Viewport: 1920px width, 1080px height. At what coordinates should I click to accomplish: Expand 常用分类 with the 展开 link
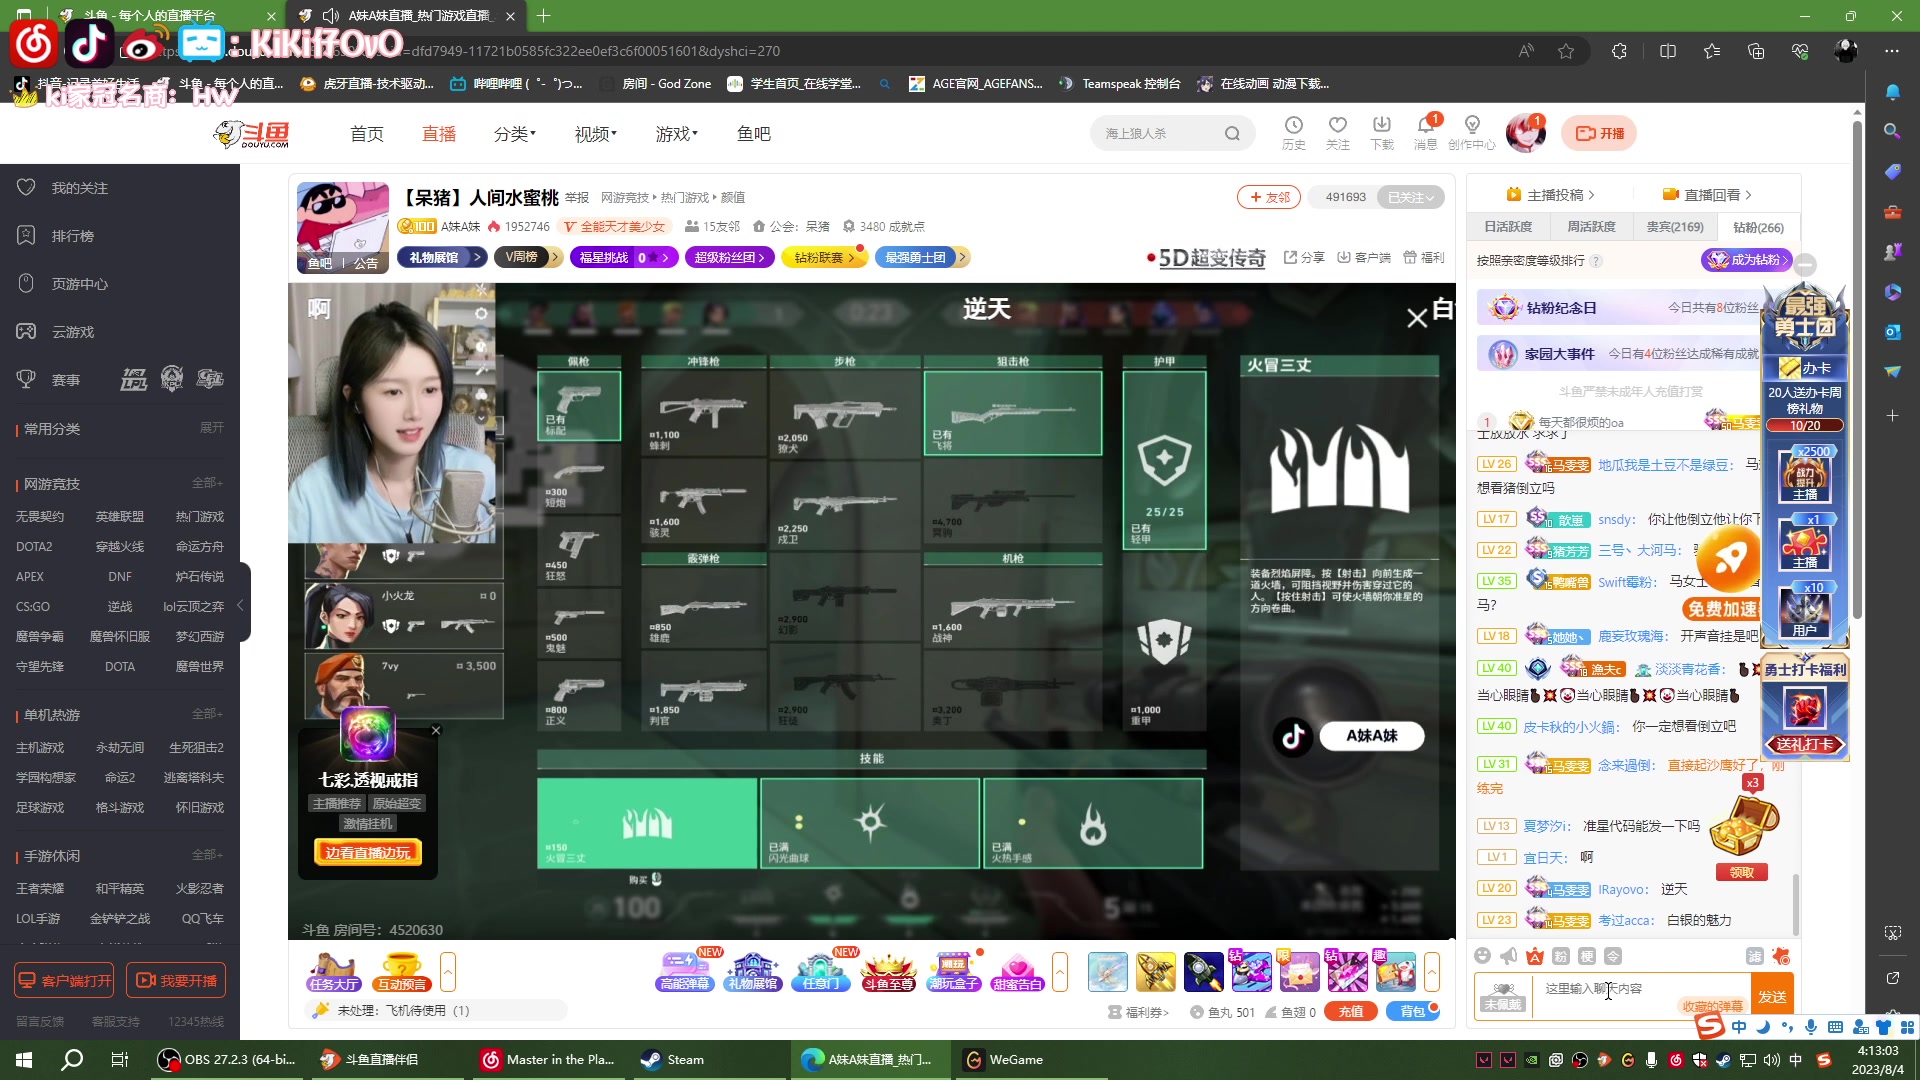(x=212, y=427)
